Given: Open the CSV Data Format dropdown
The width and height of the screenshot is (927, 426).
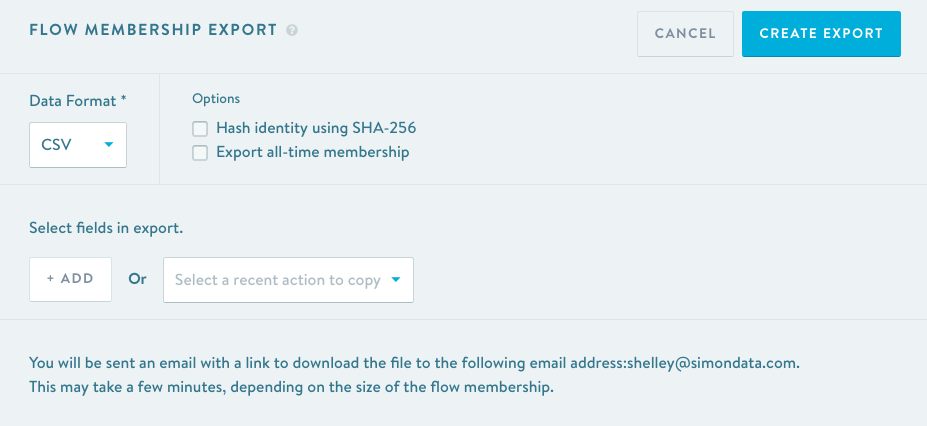Looking at the screenshot, I should (x=78, y=145).
